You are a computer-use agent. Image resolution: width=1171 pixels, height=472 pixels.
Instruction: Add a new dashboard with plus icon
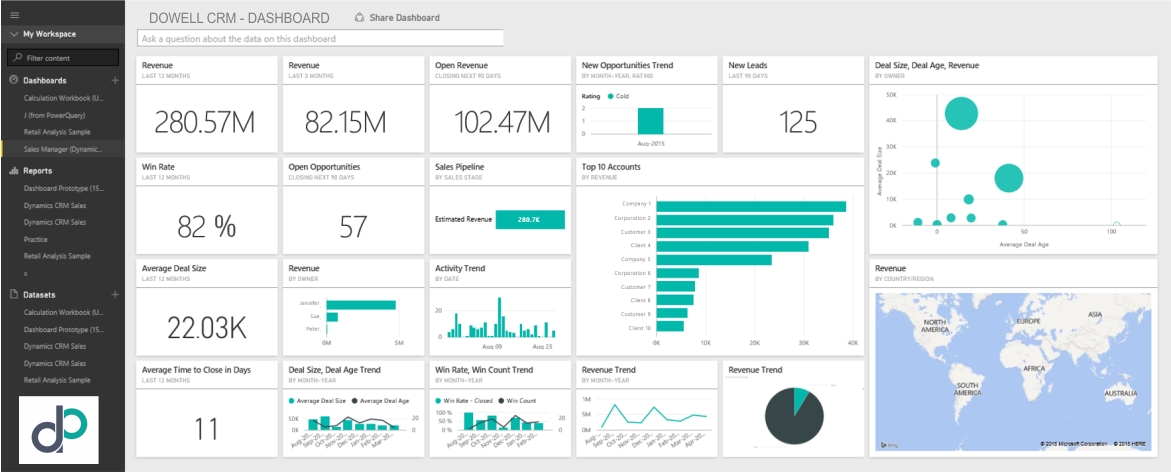click(115, 80)
